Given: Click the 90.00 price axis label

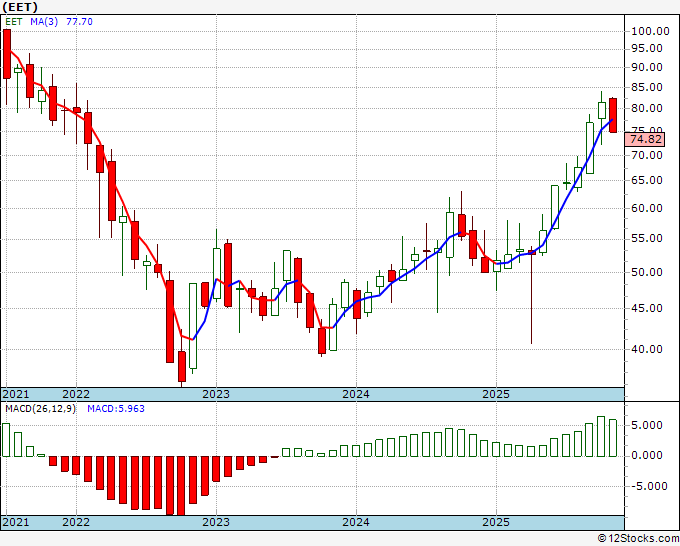Looking at the screenshot, I should [647, 68].
